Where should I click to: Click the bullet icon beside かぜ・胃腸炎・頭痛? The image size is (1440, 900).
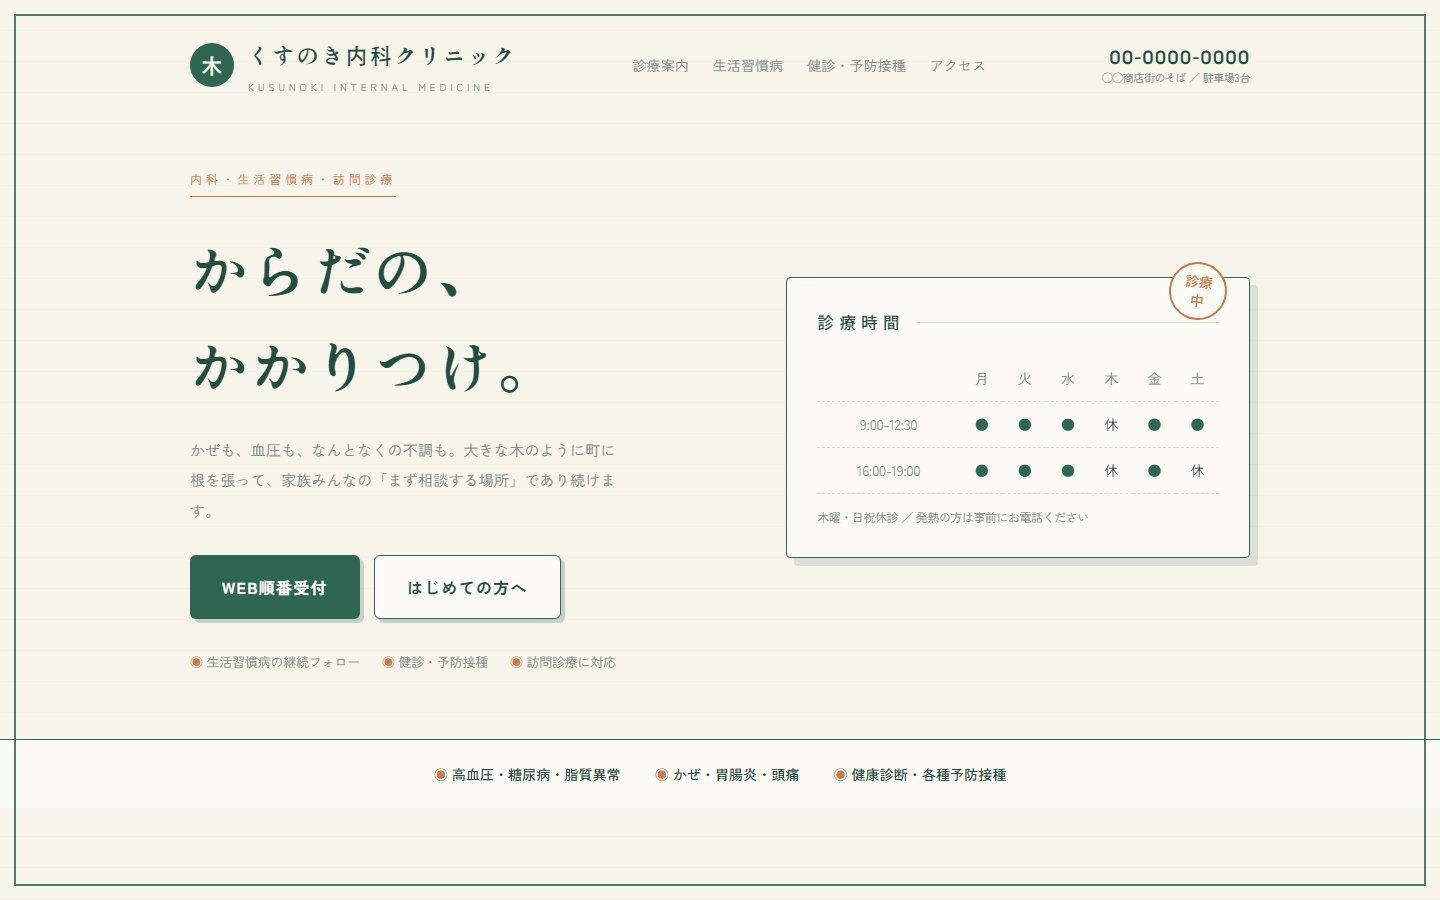661,775
